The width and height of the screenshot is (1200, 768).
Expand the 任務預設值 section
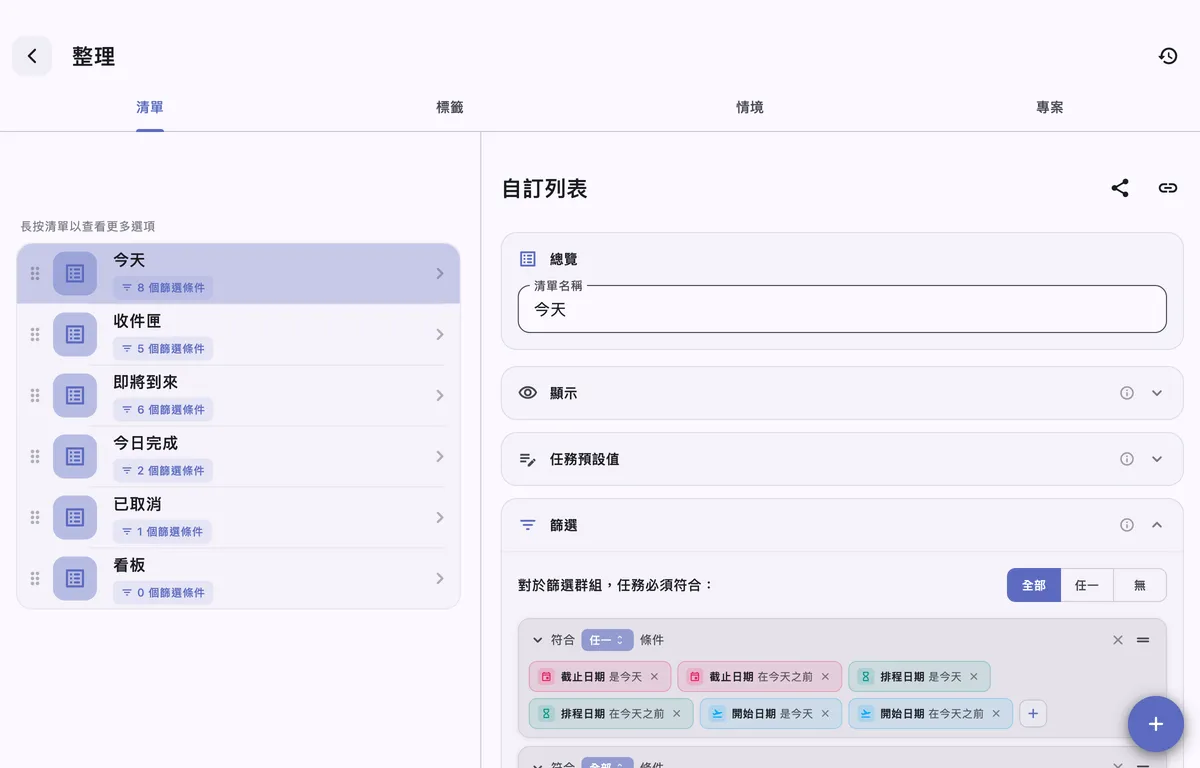pos(1157,459)
